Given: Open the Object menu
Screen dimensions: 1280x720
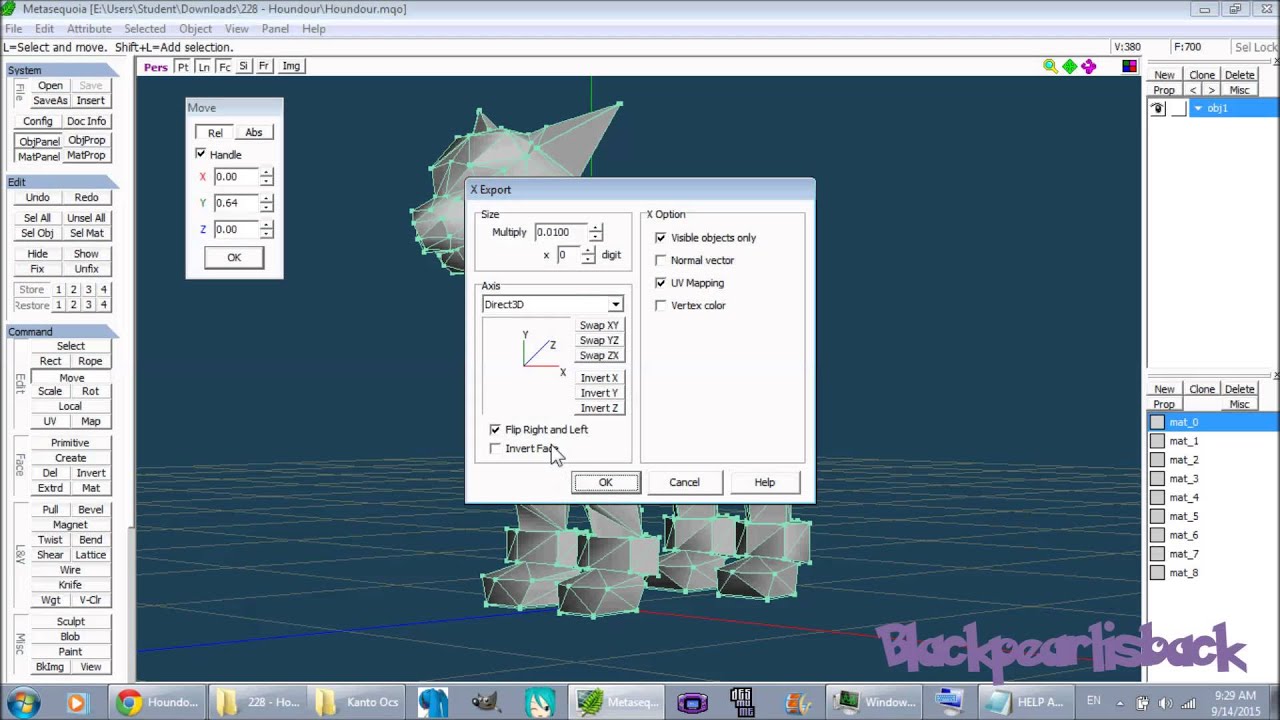Looking at the screenshot, I should (x=195, y=29).
